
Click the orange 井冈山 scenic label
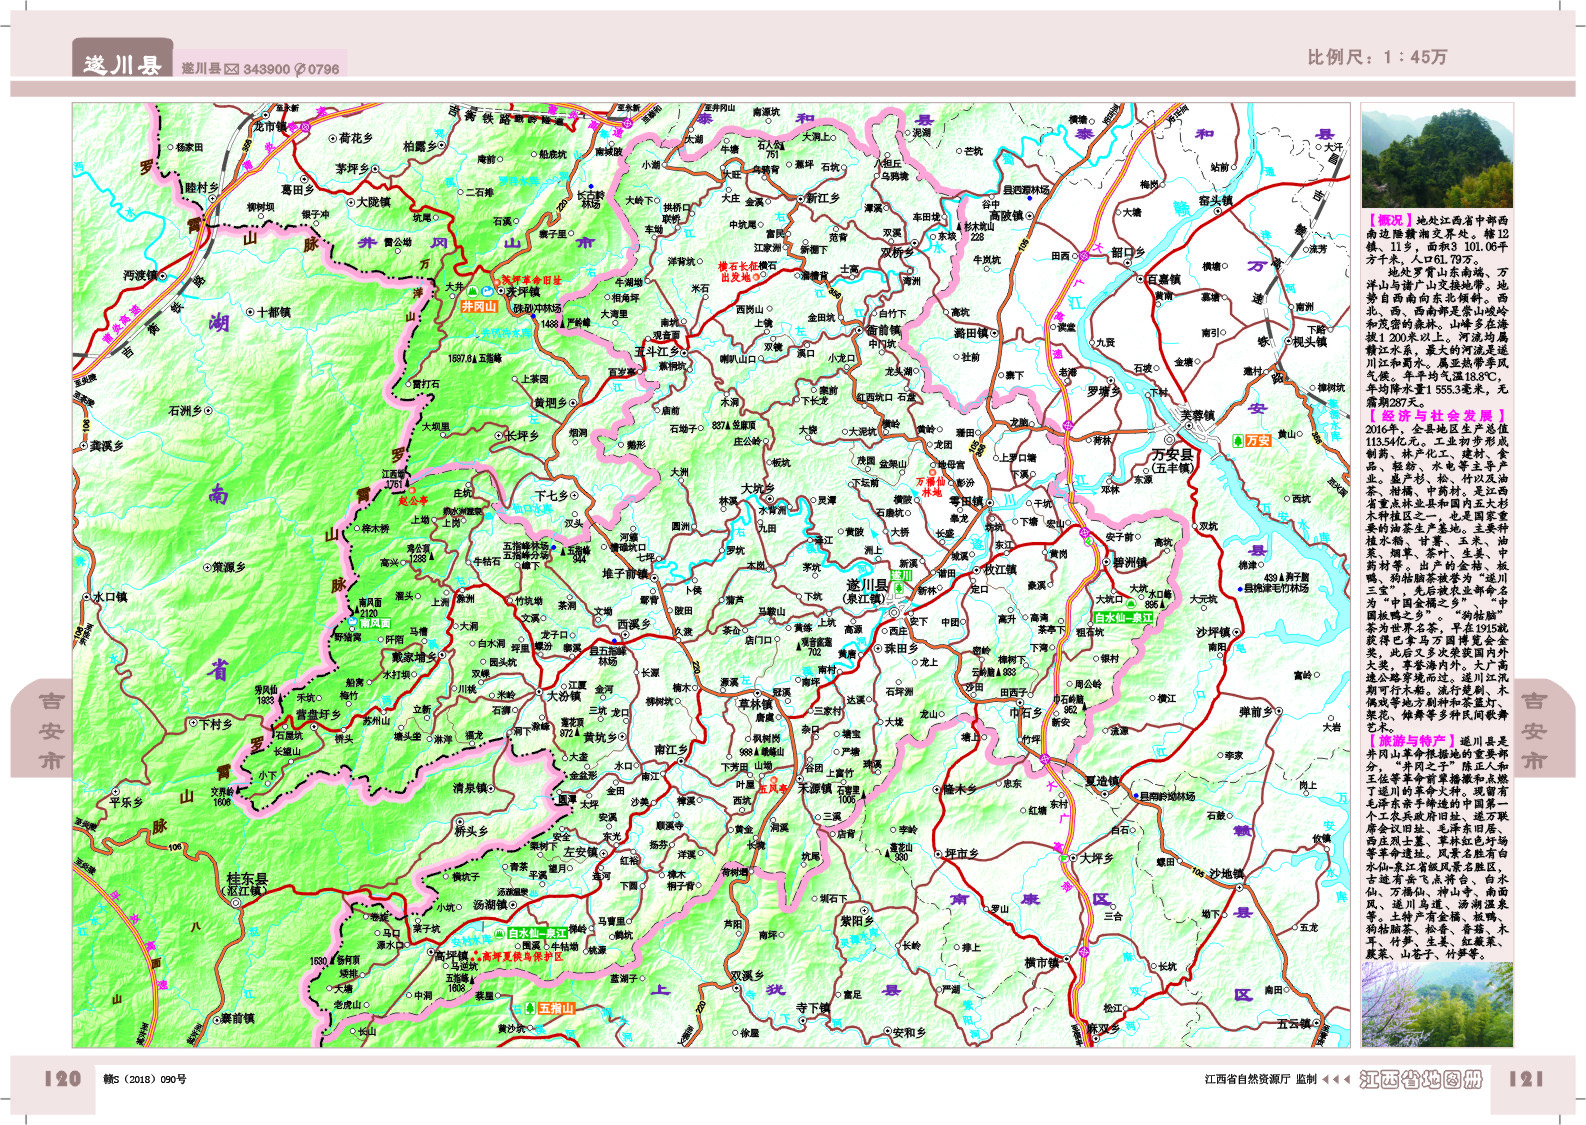coord(480,306)
